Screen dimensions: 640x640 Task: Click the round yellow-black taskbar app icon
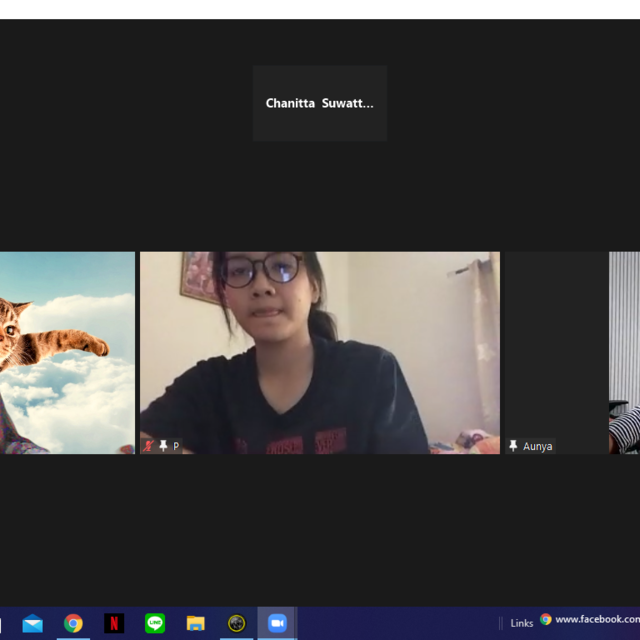pyautogui.click(x=236, y=623)
